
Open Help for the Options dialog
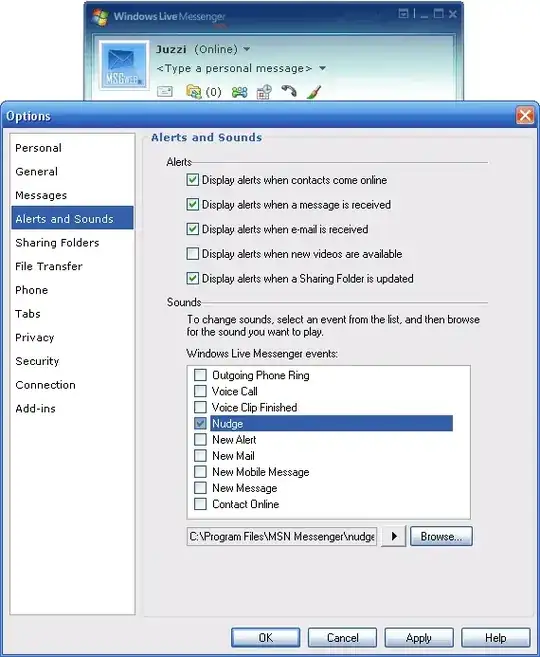(x=496, y=637)
